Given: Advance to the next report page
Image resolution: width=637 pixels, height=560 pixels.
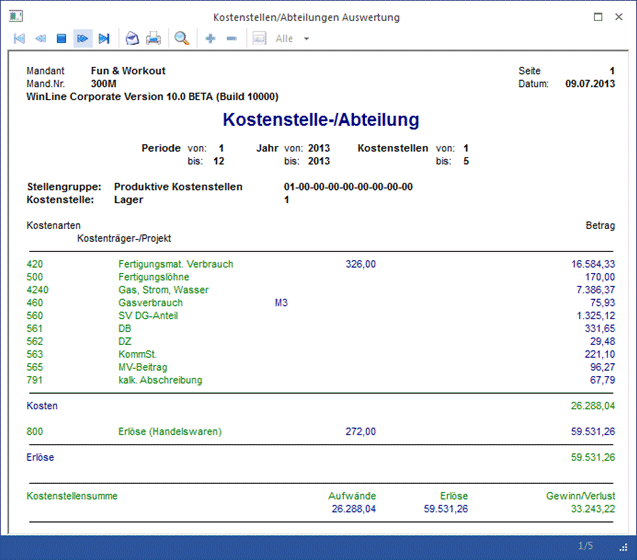Looking at the screenshot, I should click(83, 38).
